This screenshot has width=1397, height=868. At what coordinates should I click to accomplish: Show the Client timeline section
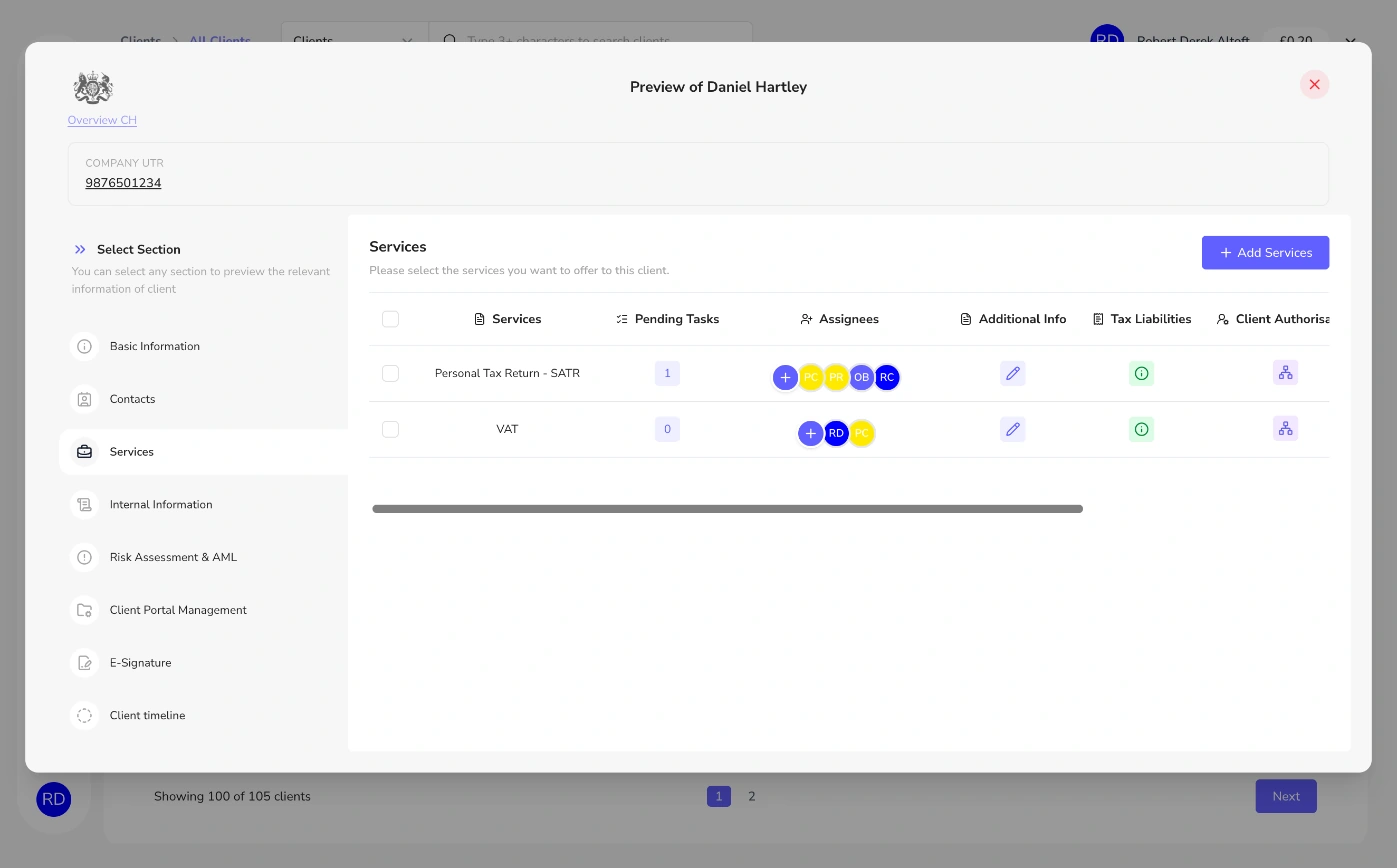[204, 716]
